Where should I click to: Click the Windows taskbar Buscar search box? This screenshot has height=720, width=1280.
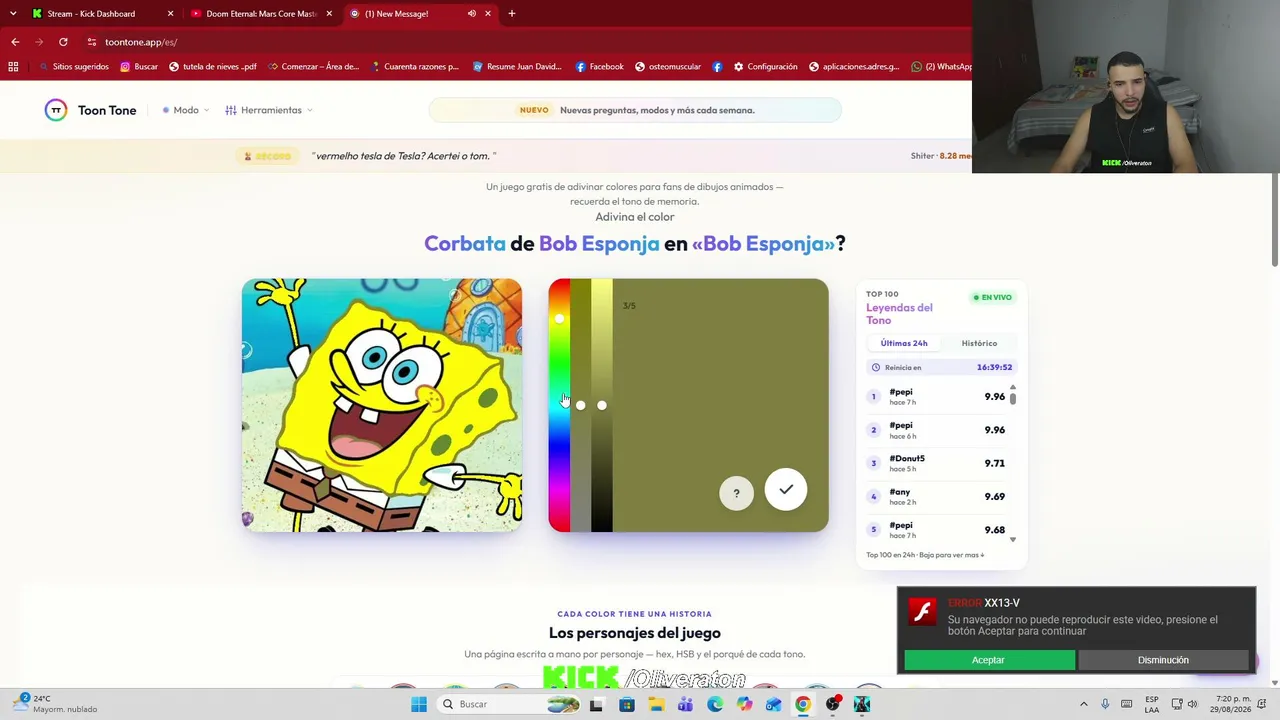pyautogui.click(x=509, y=704)
